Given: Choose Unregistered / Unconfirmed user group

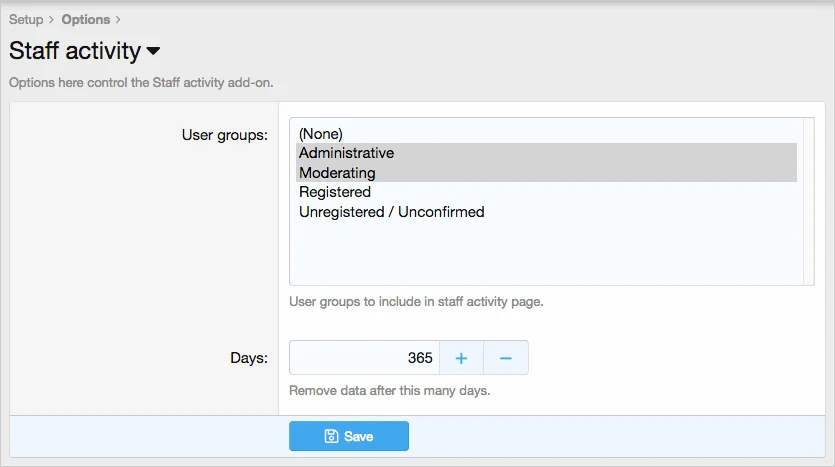Looking at the screenshot, I should [x=391, y=212].
